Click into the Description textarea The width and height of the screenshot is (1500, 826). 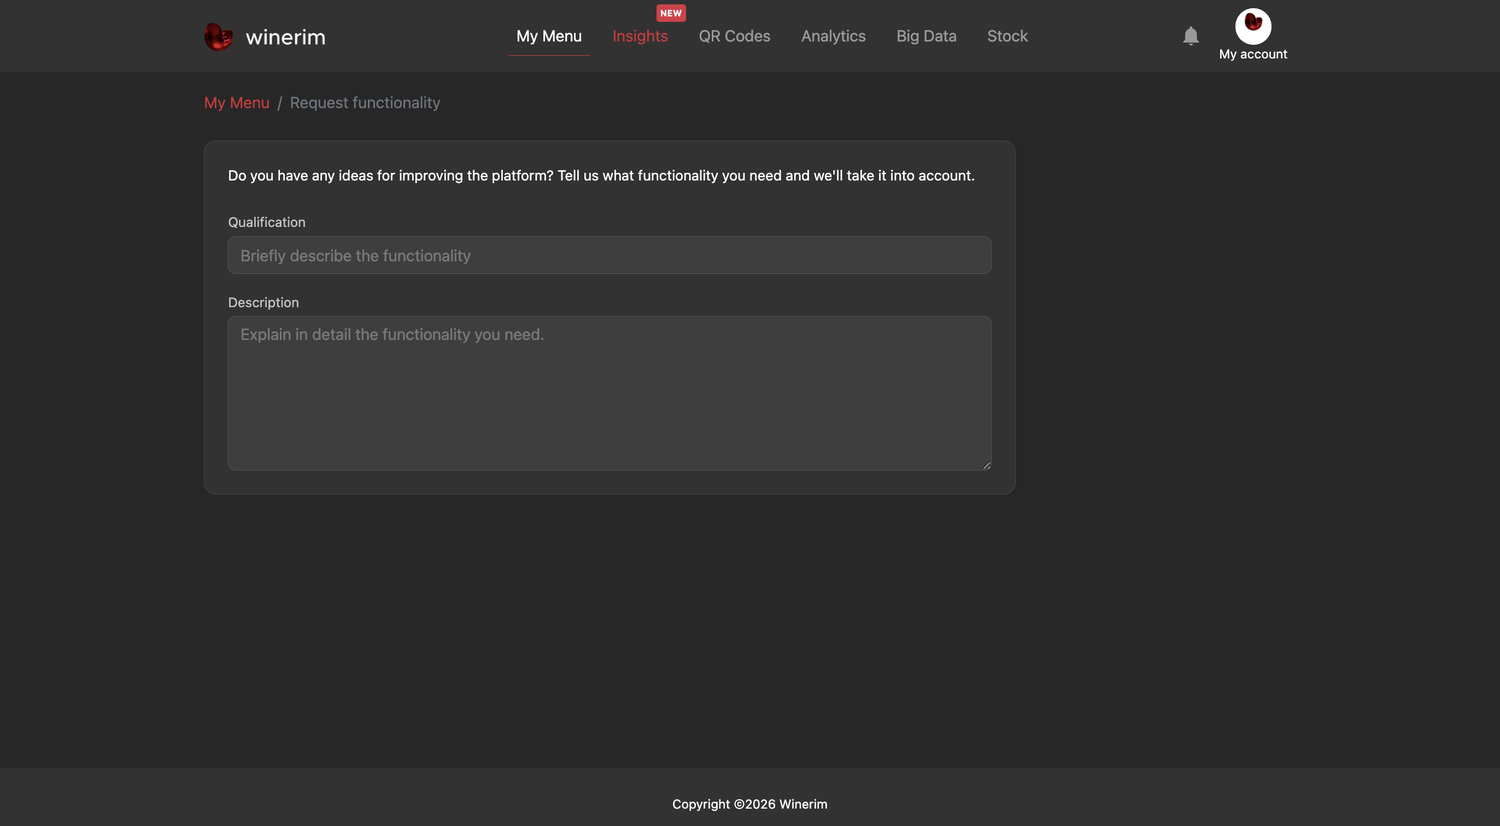[610, 393]
